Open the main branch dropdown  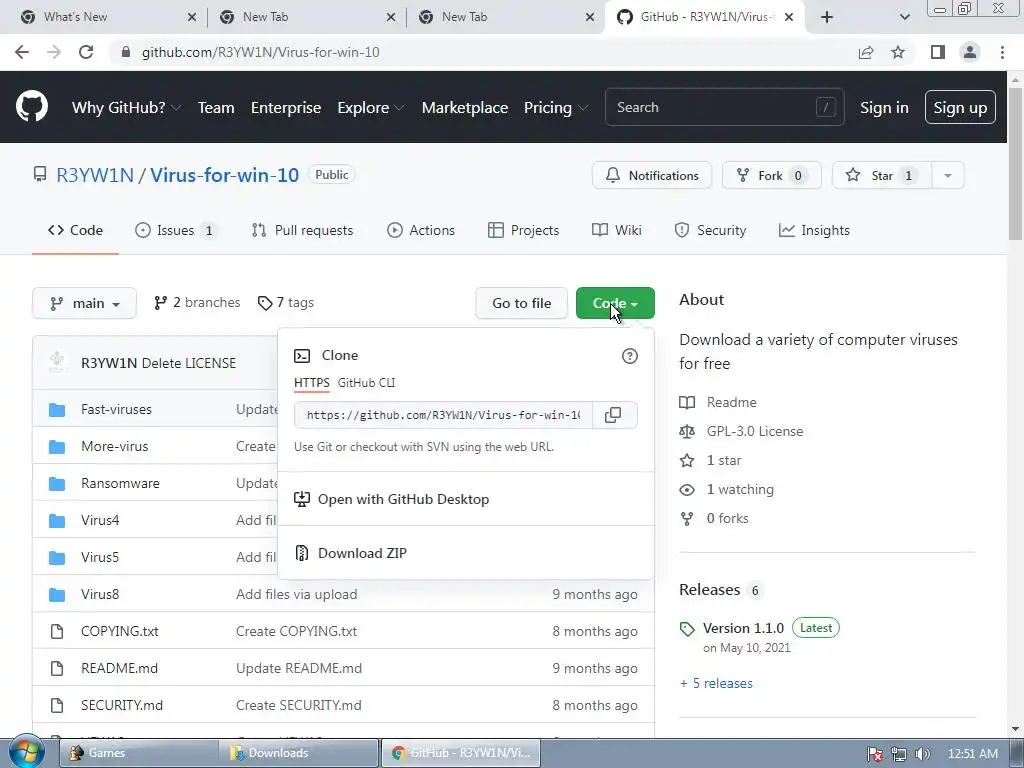84,303
